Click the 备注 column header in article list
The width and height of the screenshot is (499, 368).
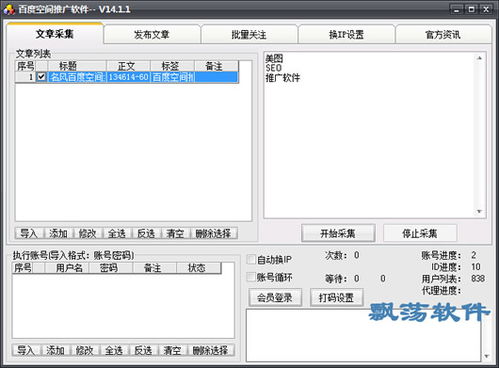click(x=216, y=66)
